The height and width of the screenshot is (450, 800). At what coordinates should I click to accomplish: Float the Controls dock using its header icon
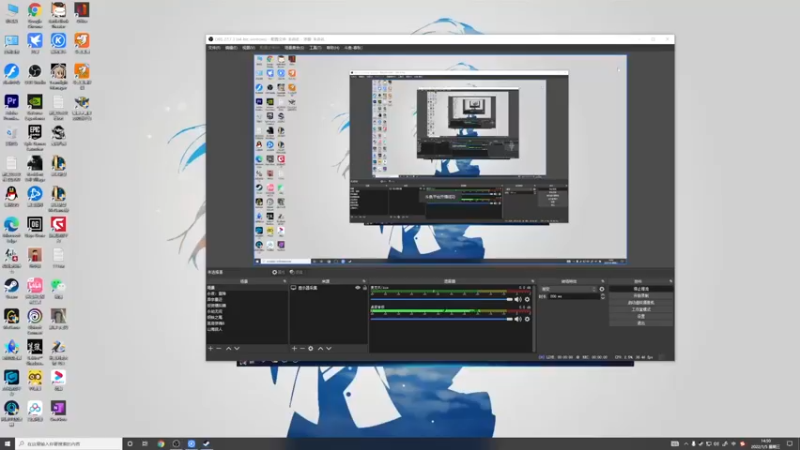coord(670,281)
